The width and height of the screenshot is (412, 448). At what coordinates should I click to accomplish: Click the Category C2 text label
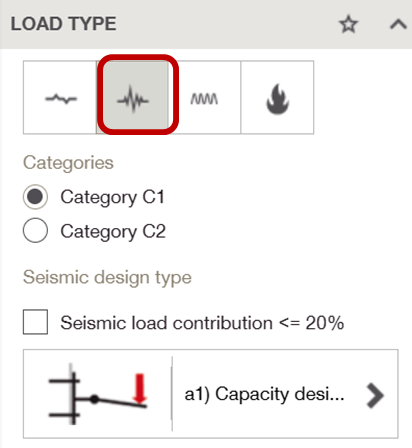(x=113, y=231)
